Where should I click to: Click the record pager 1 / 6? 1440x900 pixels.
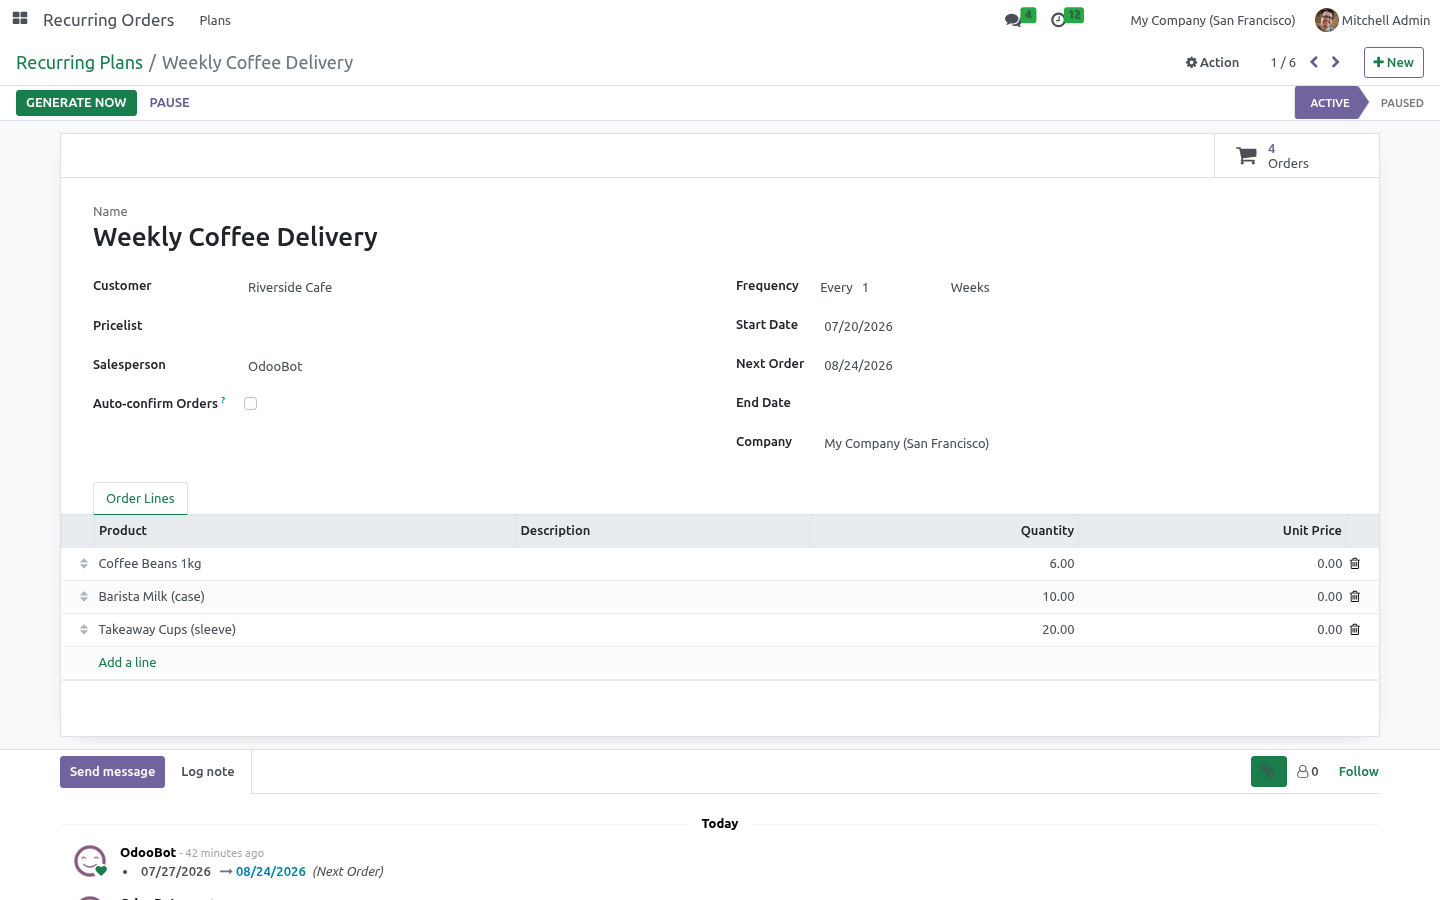(1283, 62)
